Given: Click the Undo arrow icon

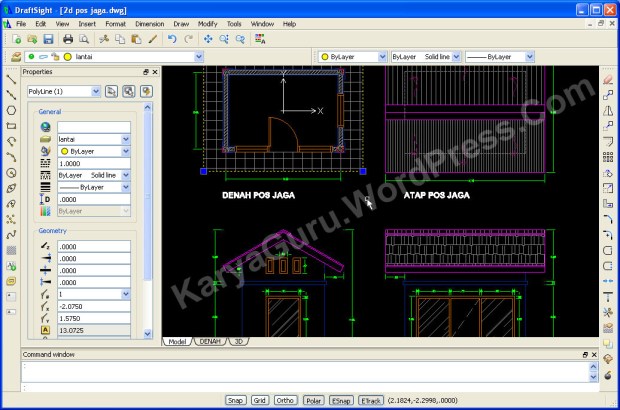Looking at the screenshot, I should click(x=172, y=39).
